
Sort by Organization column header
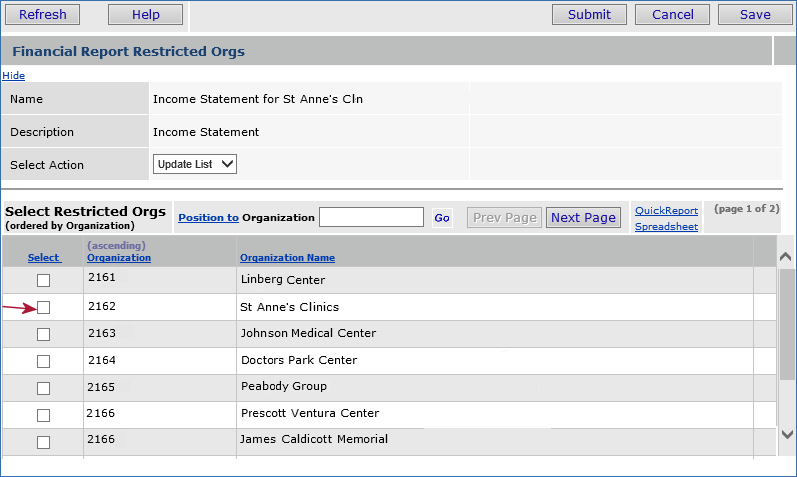(x=119, y=257)
